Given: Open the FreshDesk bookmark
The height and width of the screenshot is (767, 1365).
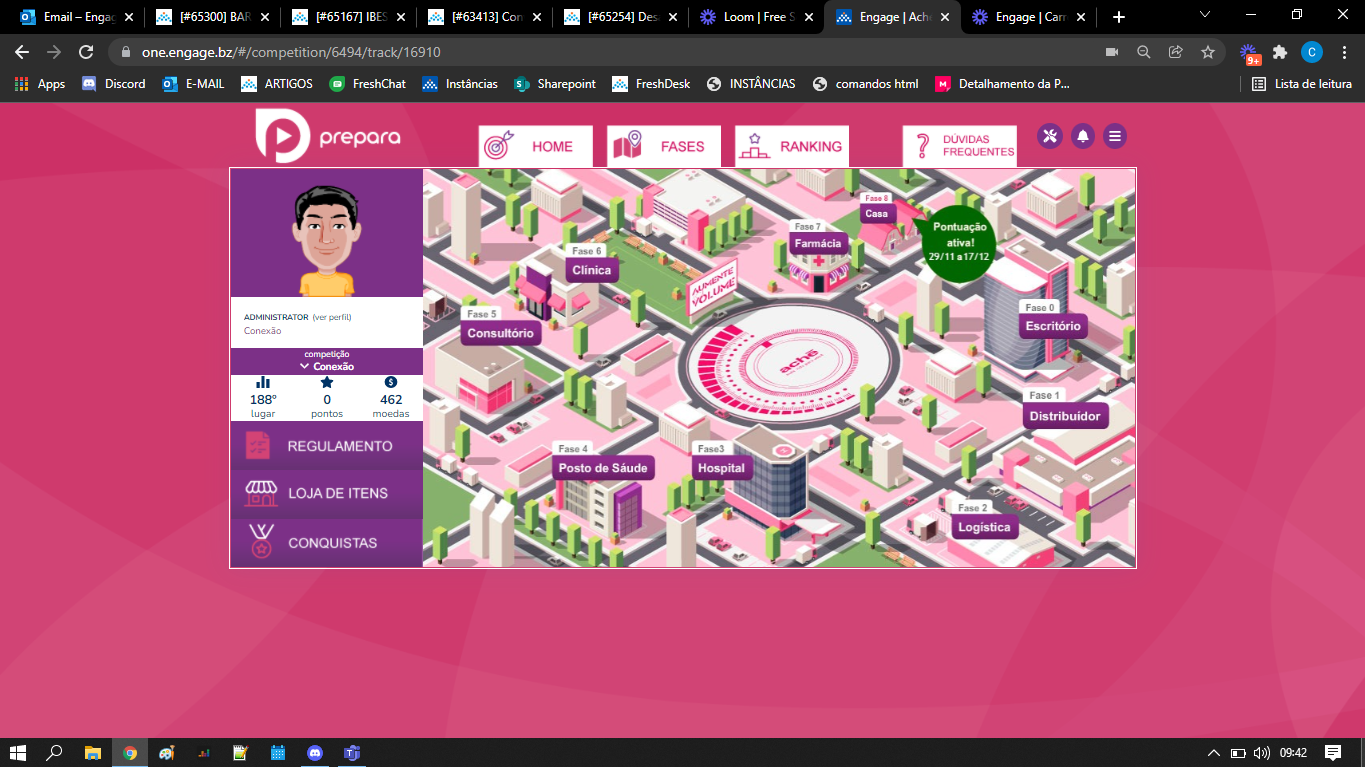Looking at the screenshot, I should [651, 84].
